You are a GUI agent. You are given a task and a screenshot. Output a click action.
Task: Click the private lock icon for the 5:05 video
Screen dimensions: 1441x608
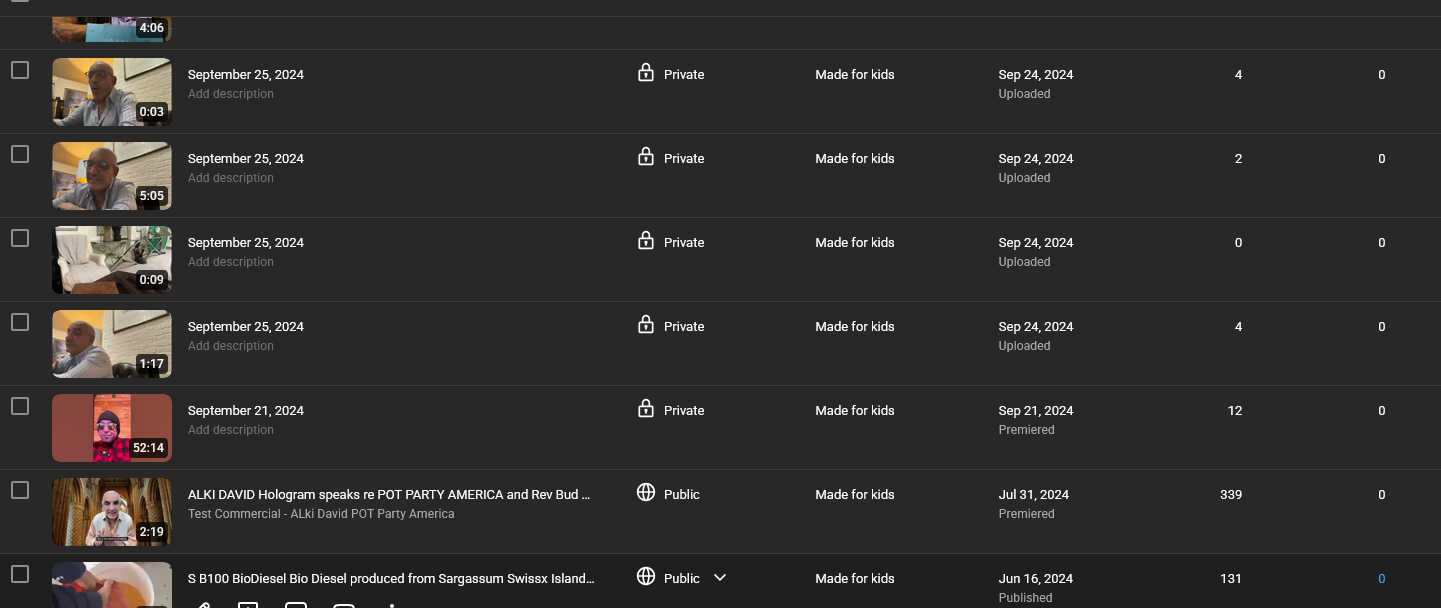tap(646, 157)
